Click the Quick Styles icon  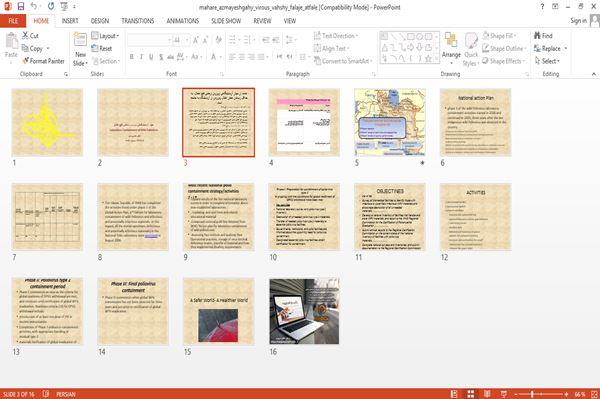click(x=471, y=41)
